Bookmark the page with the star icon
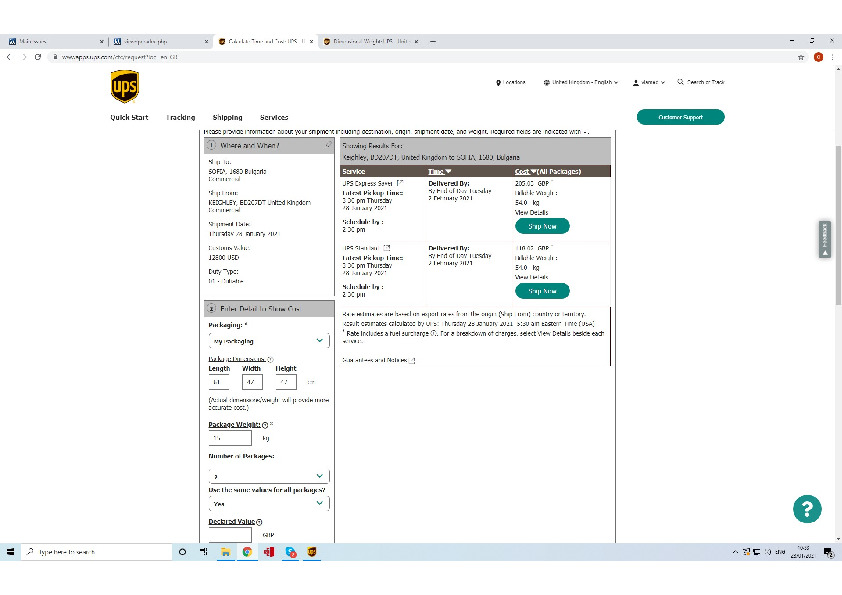 (x=801, y=57)
